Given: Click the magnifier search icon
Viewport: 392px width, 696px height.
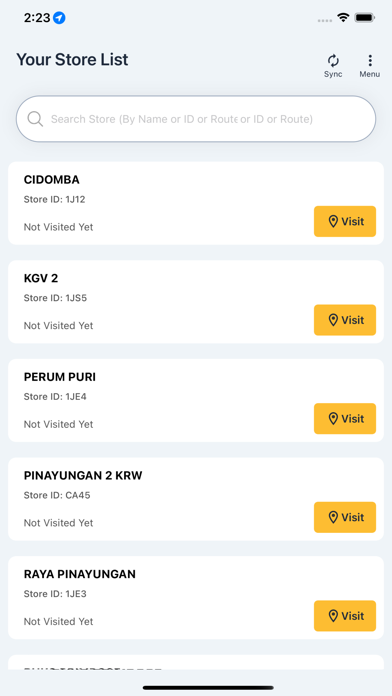Looking at the screenshot, I should click(35, 119).
